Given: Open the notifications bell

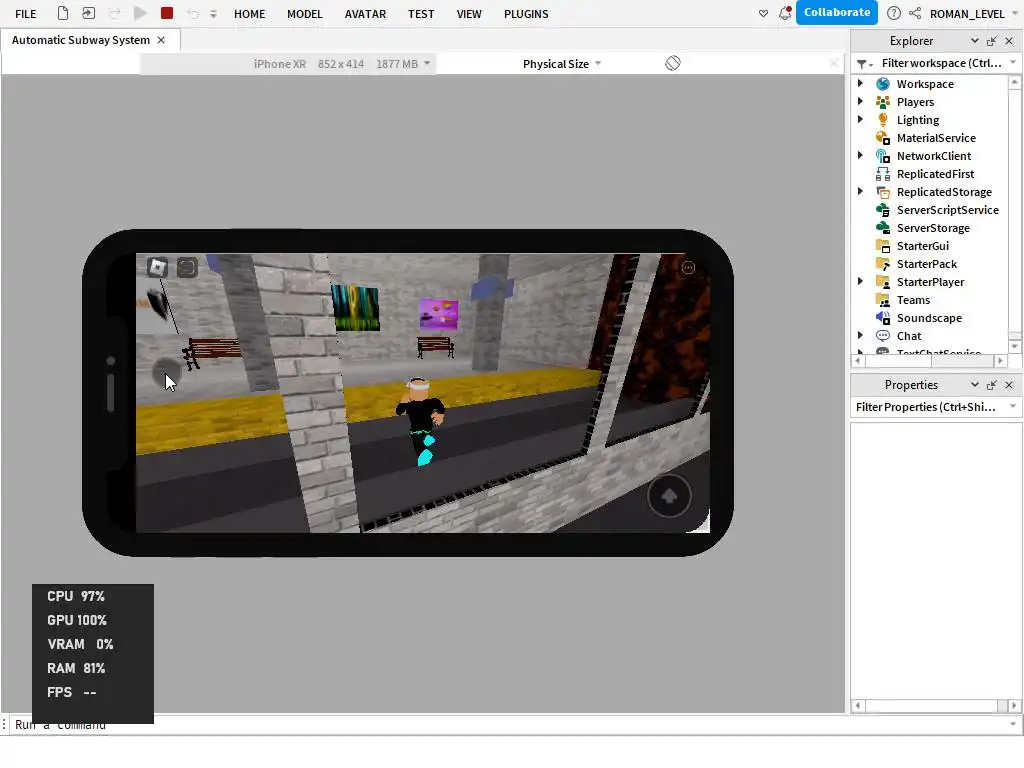Looking at the screenshot, I should 785,13.
